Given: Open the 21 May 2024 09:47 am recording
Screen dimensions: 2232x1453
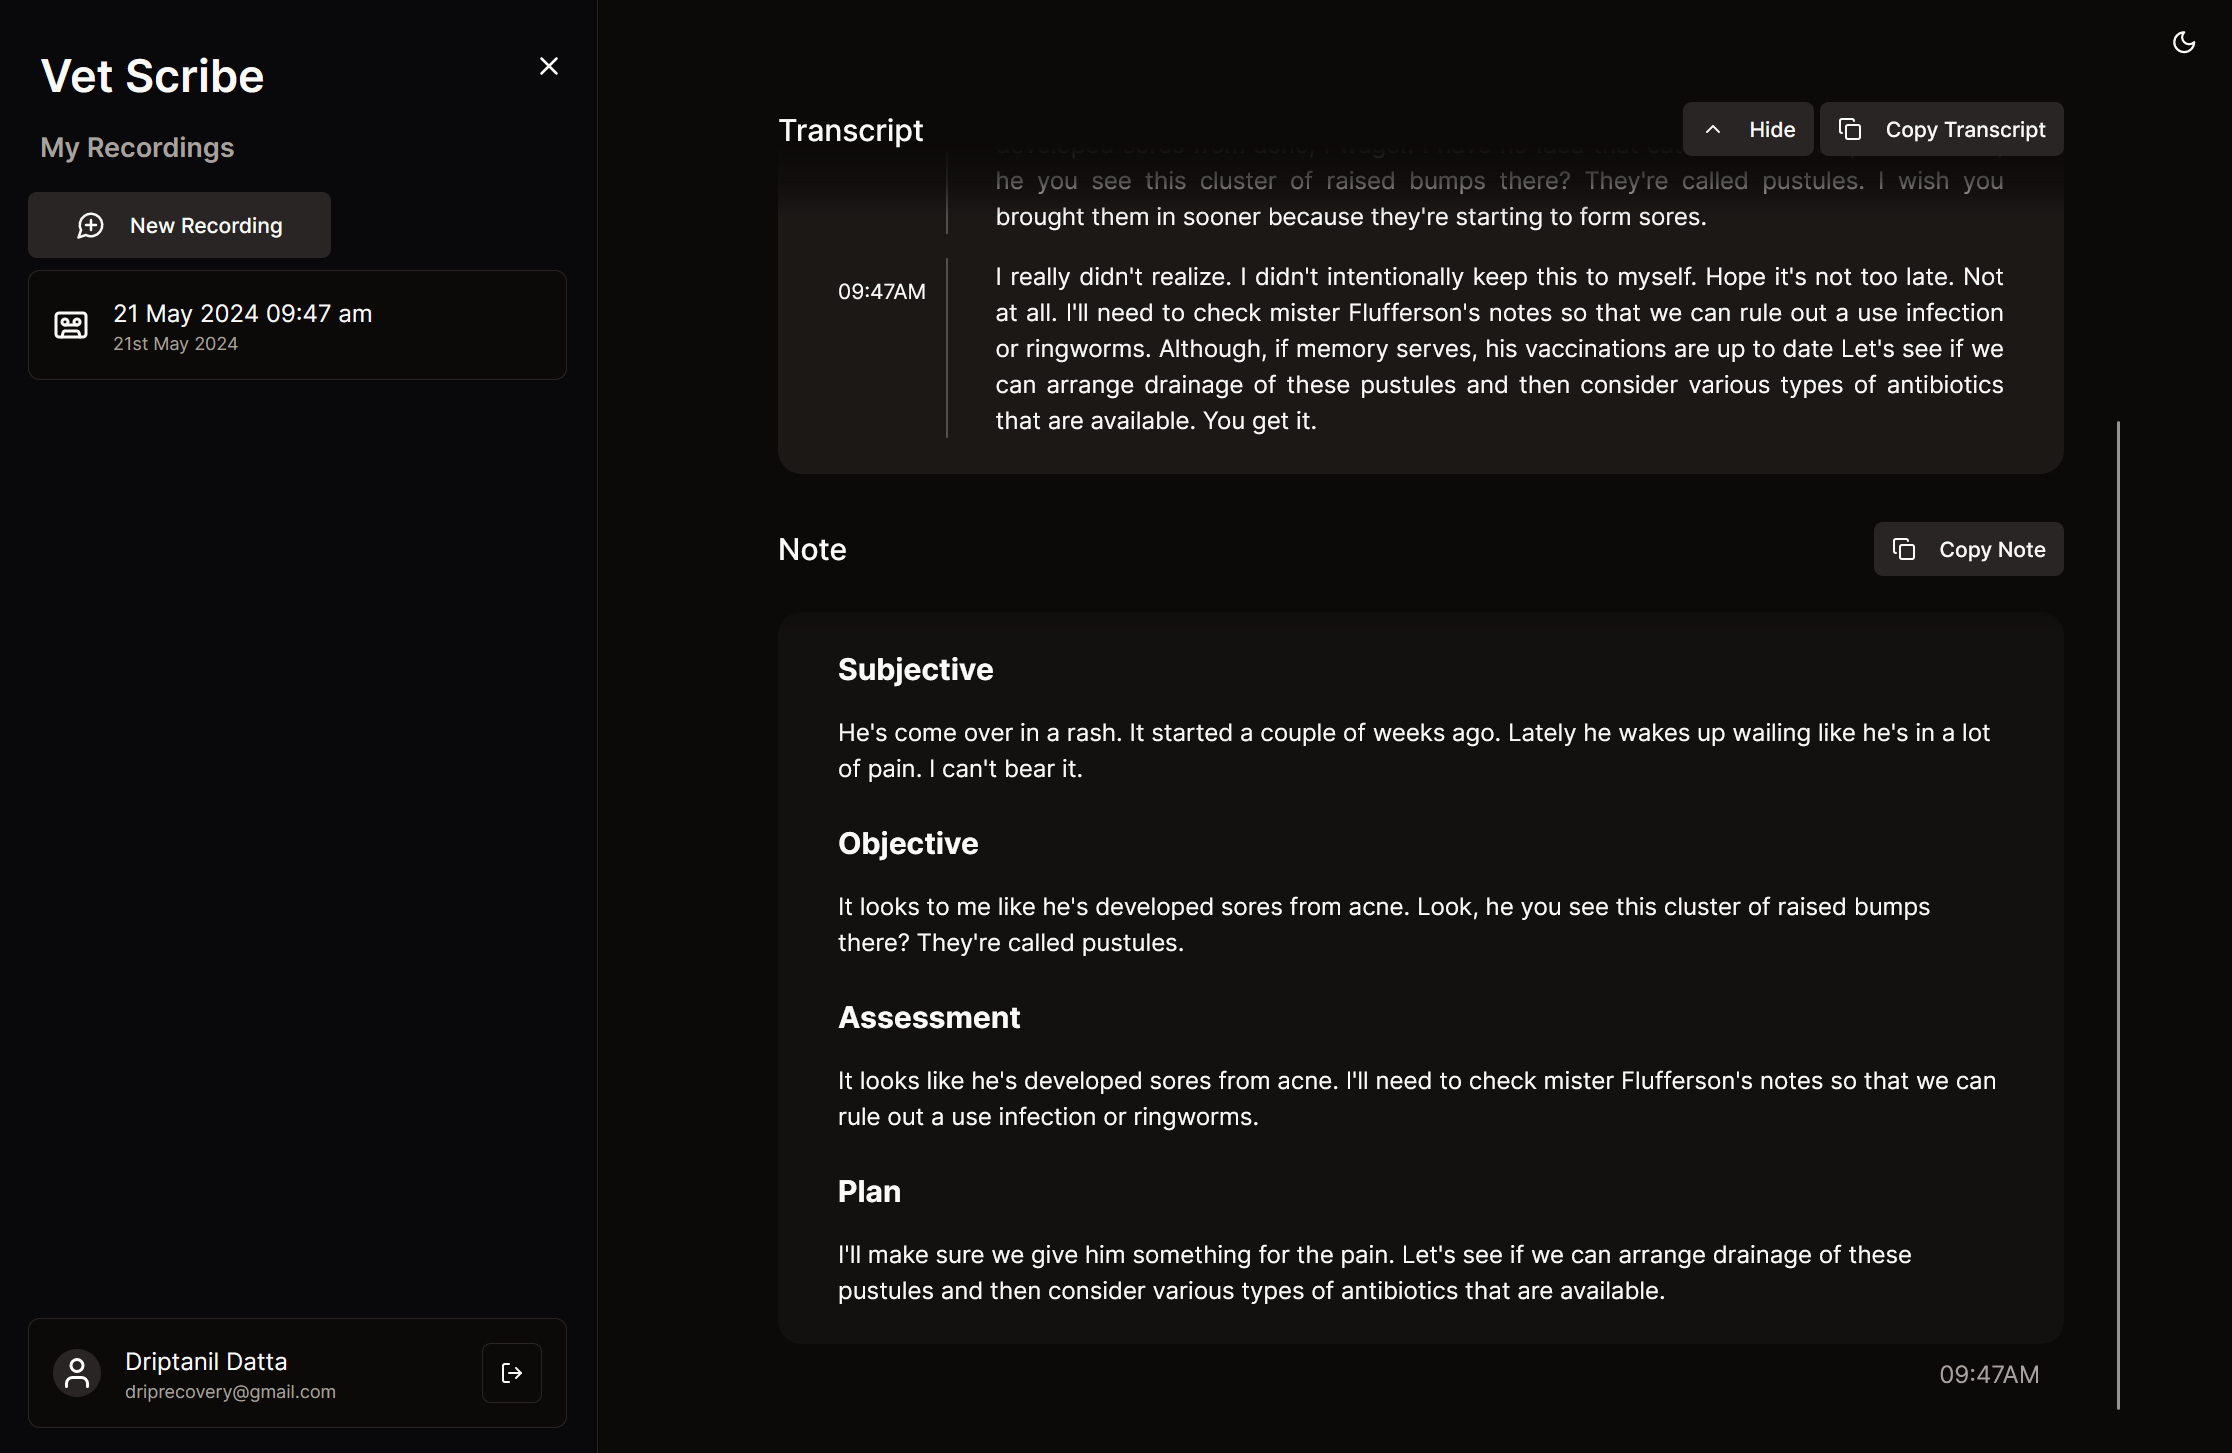Looking at the screenshot, I should pyautogui.click(x=298, y=325).
